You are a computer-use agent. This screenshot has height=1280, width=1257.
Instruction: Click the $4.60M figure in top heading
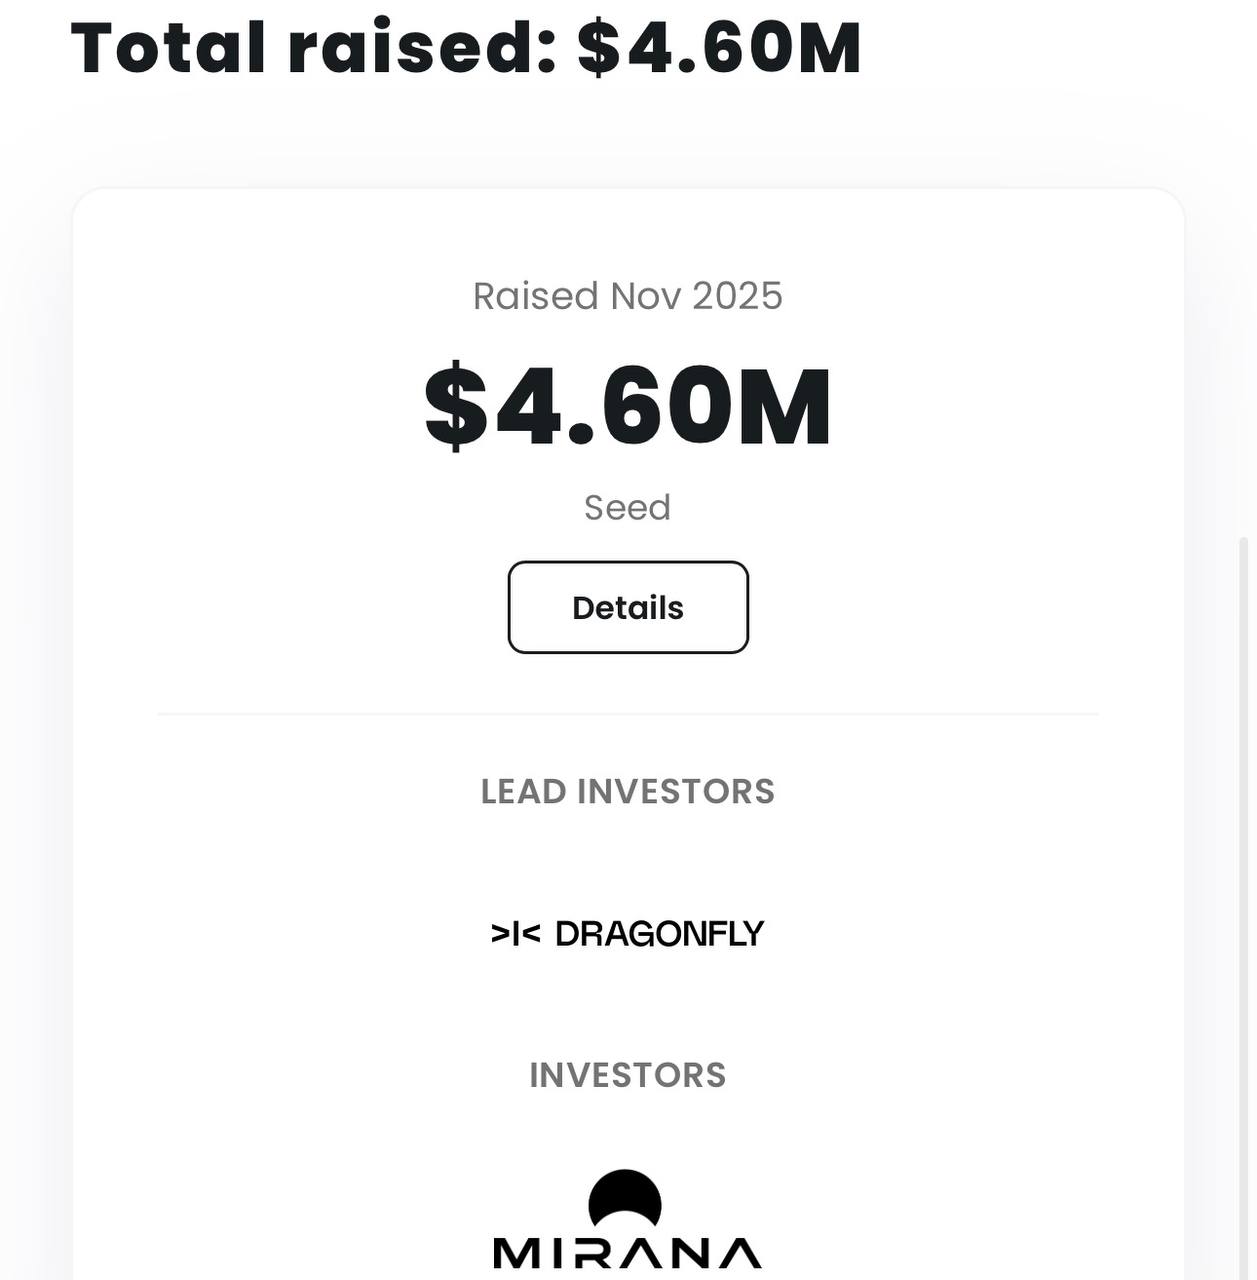(719, 47)
